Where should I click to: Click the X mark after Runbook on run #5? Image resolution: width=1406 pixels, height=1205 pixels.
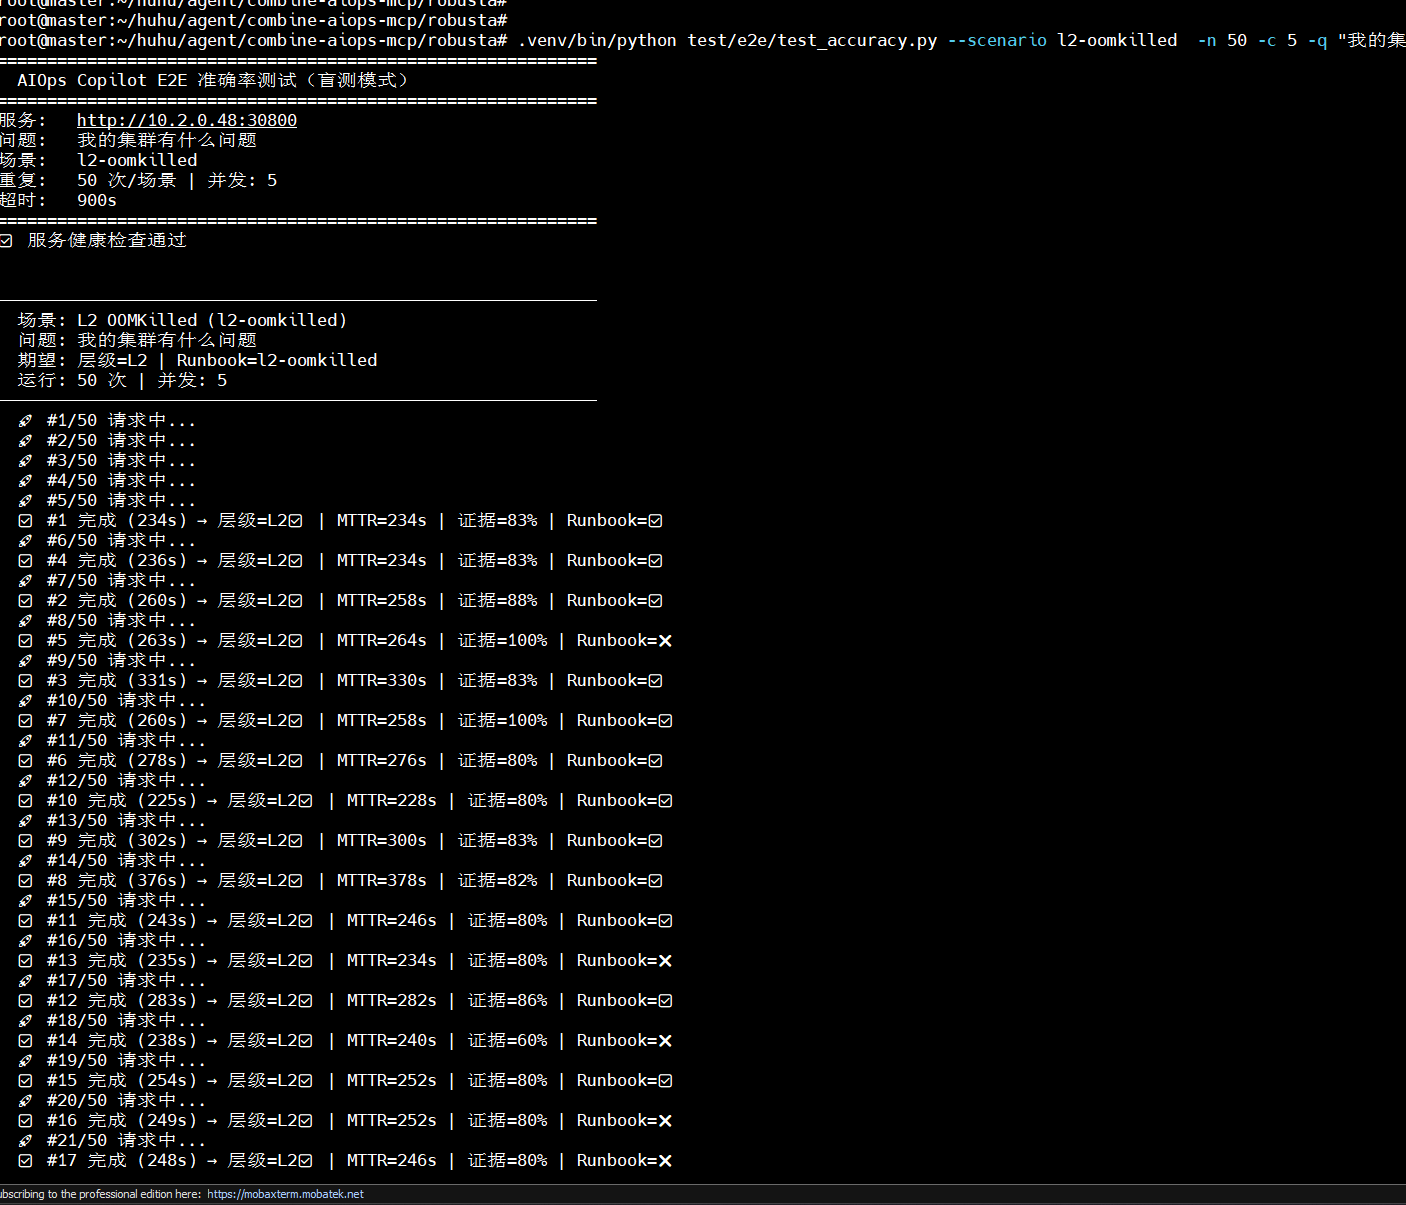point(665,641)
